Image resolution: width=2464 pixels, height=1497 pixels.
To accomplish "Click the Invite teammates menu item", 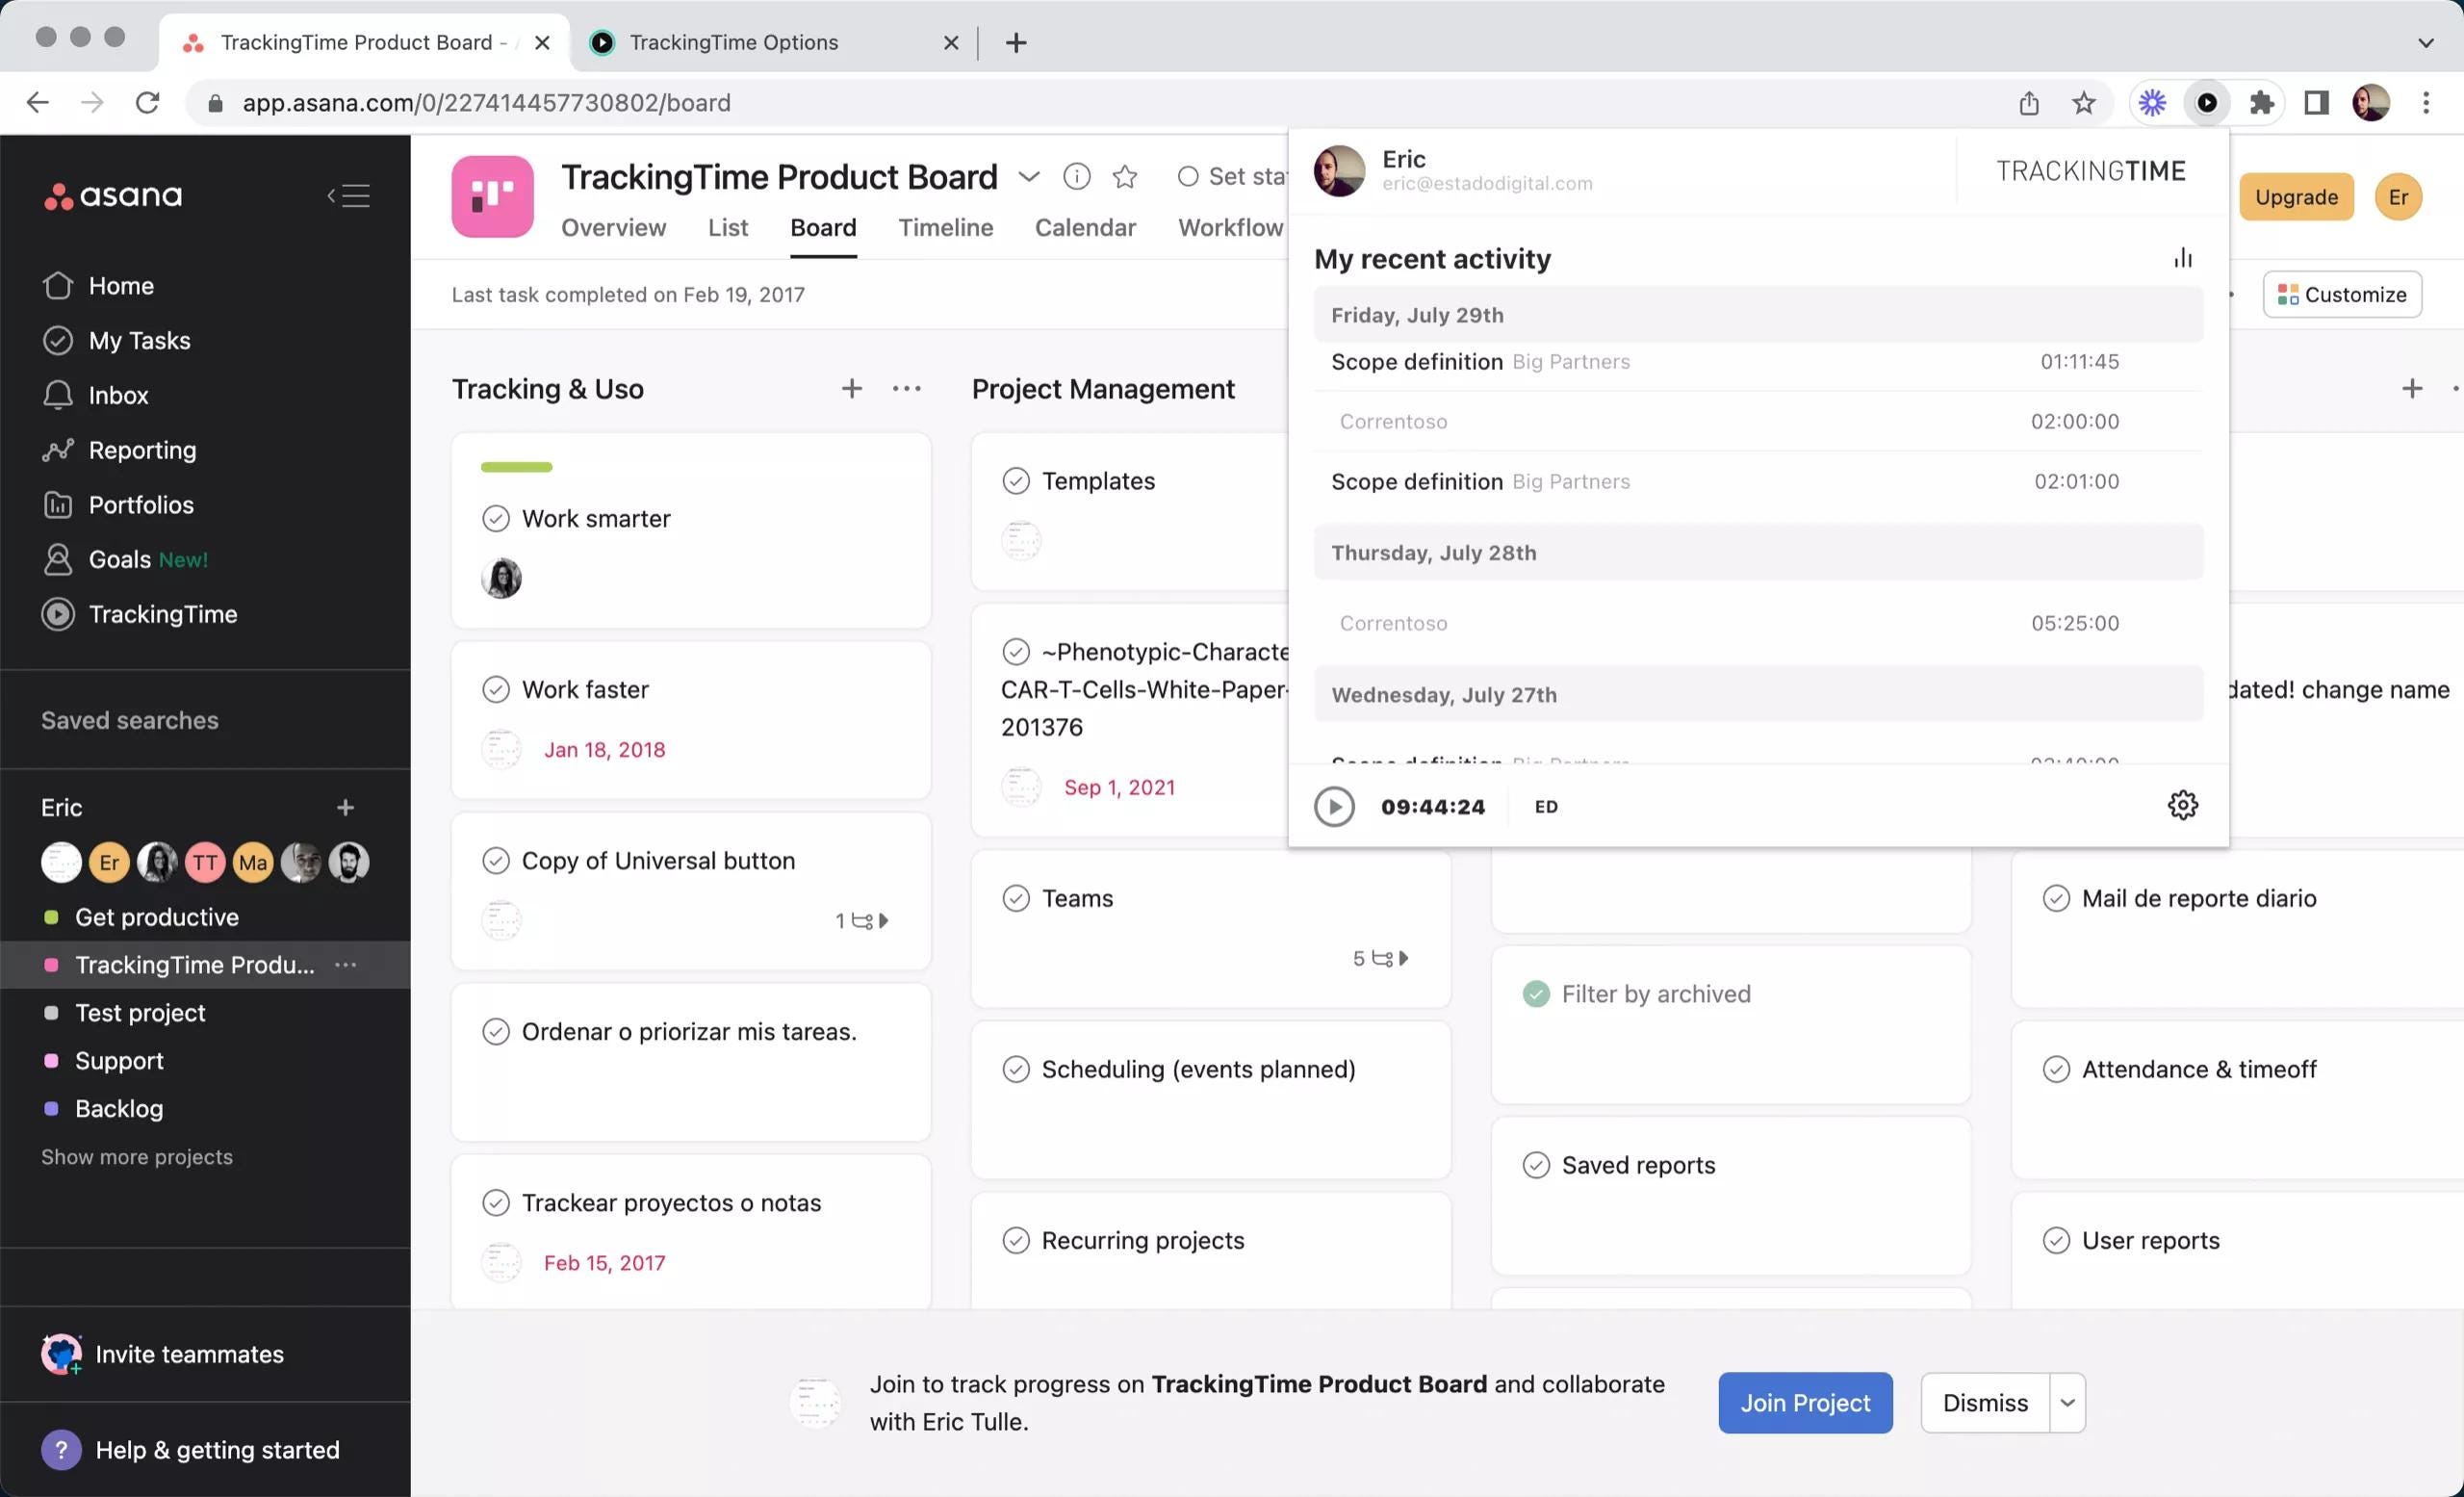I will 189,1353.
